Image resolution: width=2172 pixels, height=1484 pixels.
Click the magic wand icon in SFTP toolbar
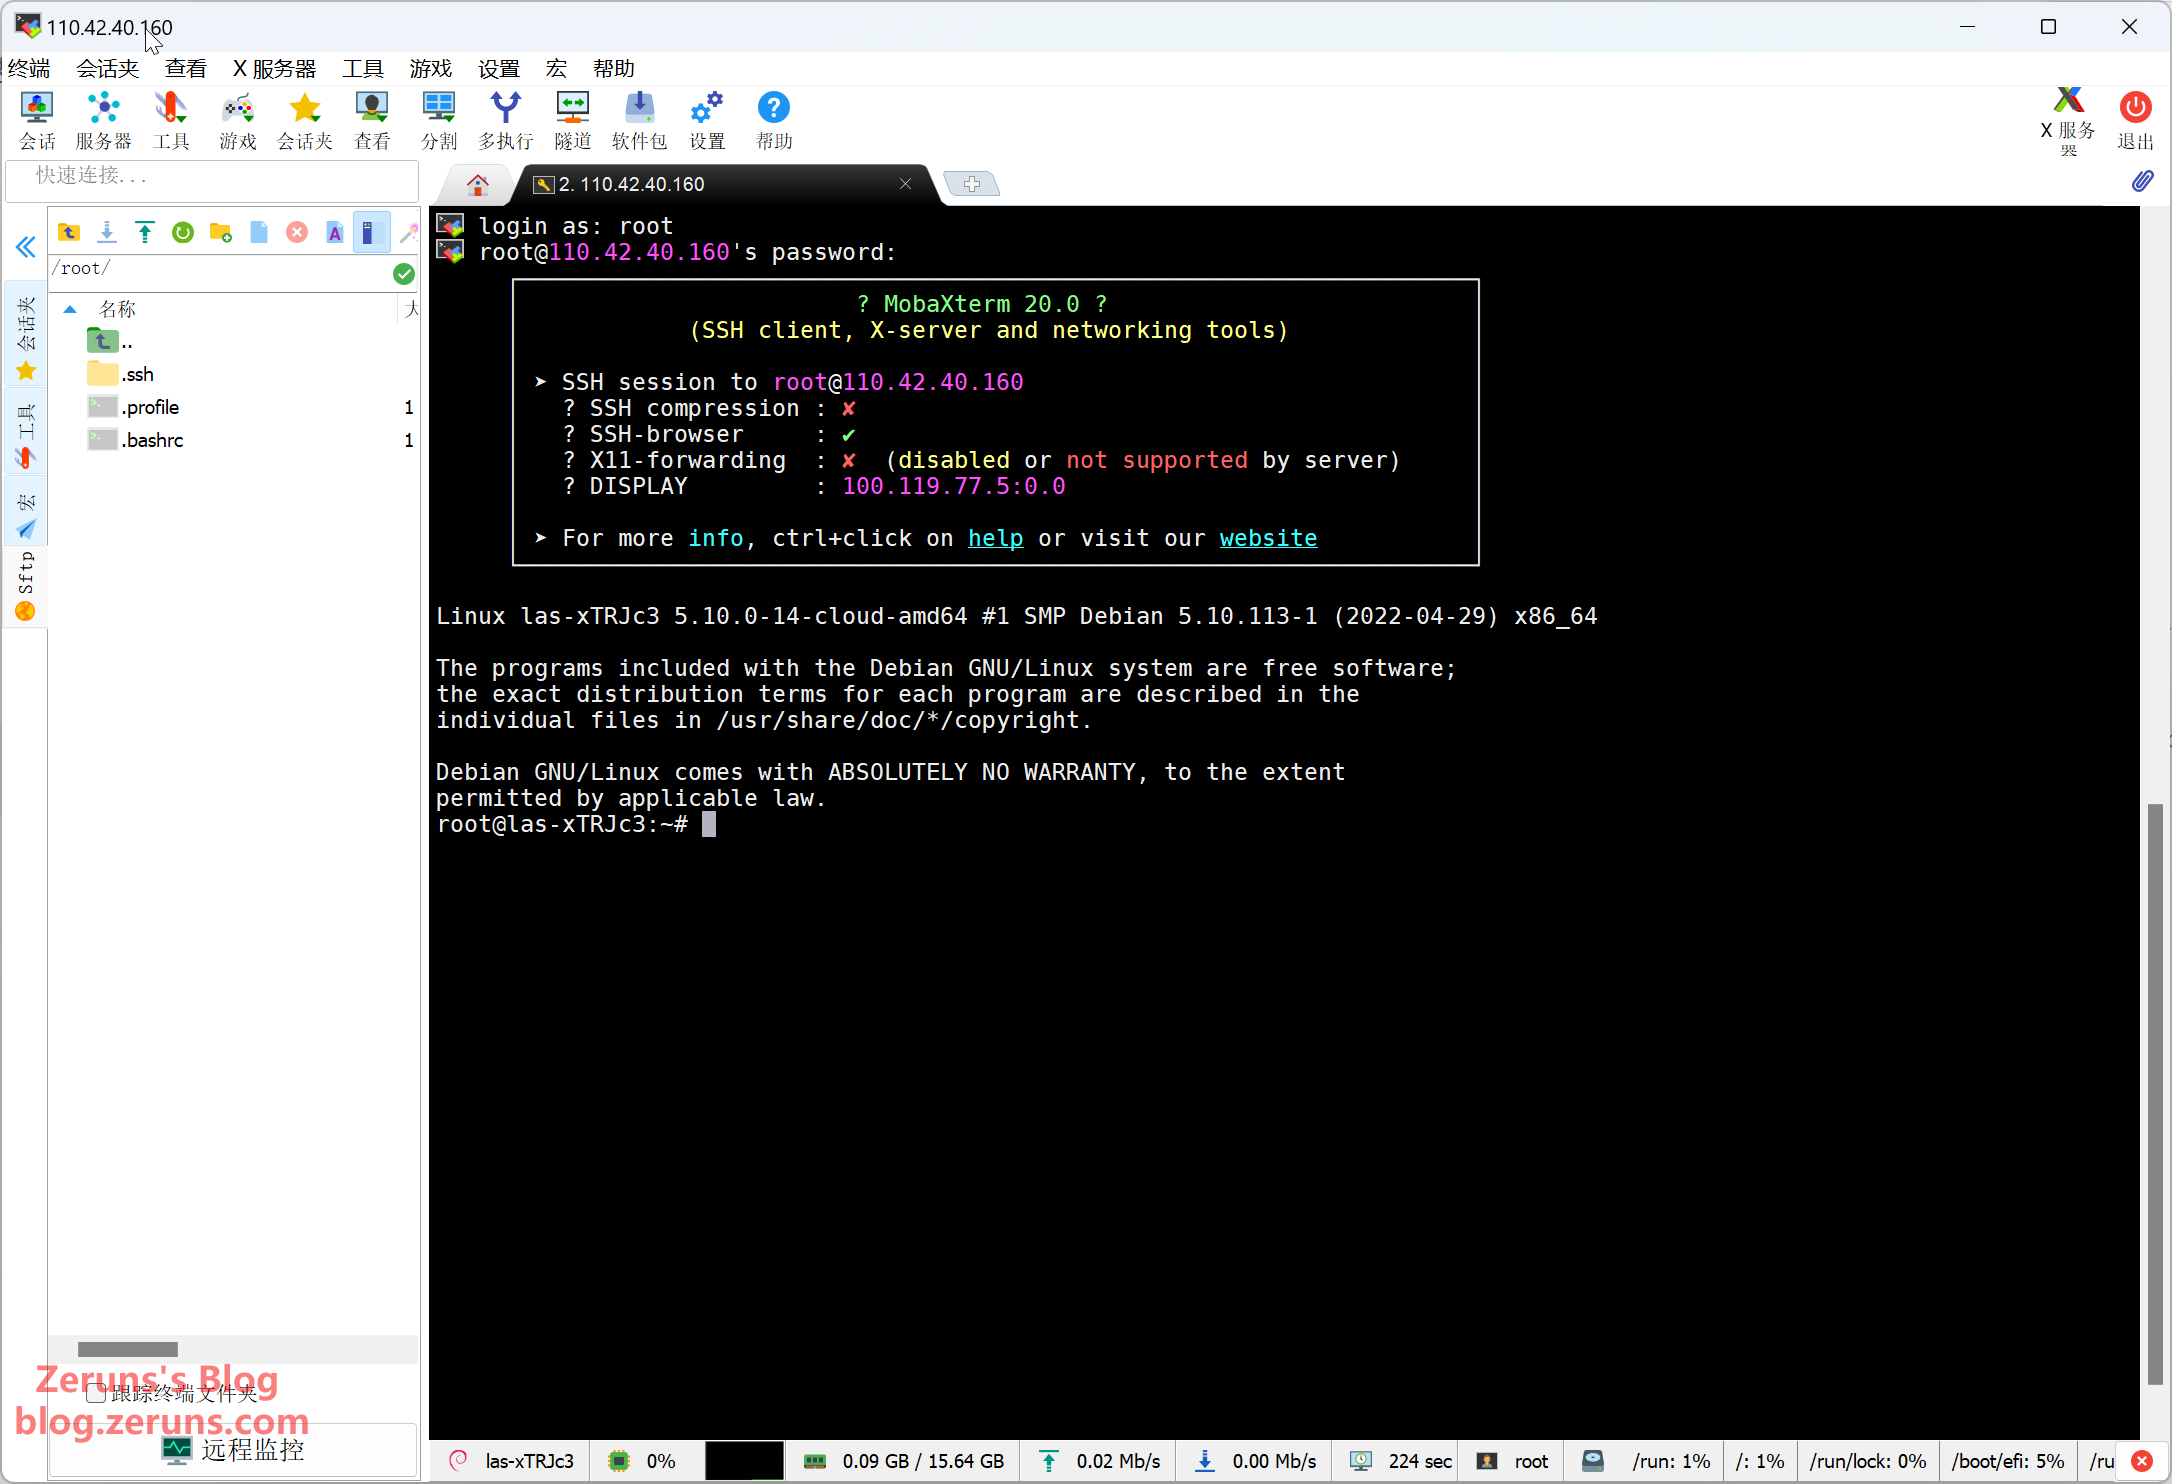(408, 233)
